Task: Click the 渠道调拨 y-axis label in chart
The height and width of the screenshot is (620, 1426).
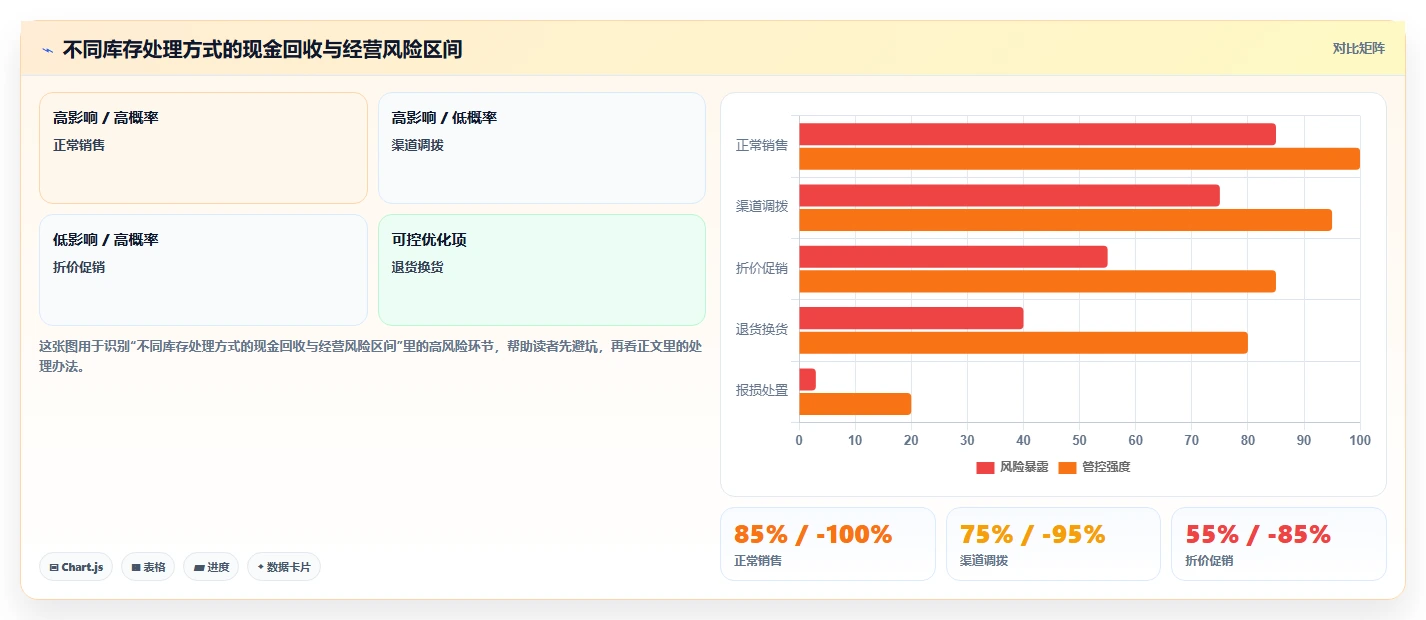Action: pos(762,206)
